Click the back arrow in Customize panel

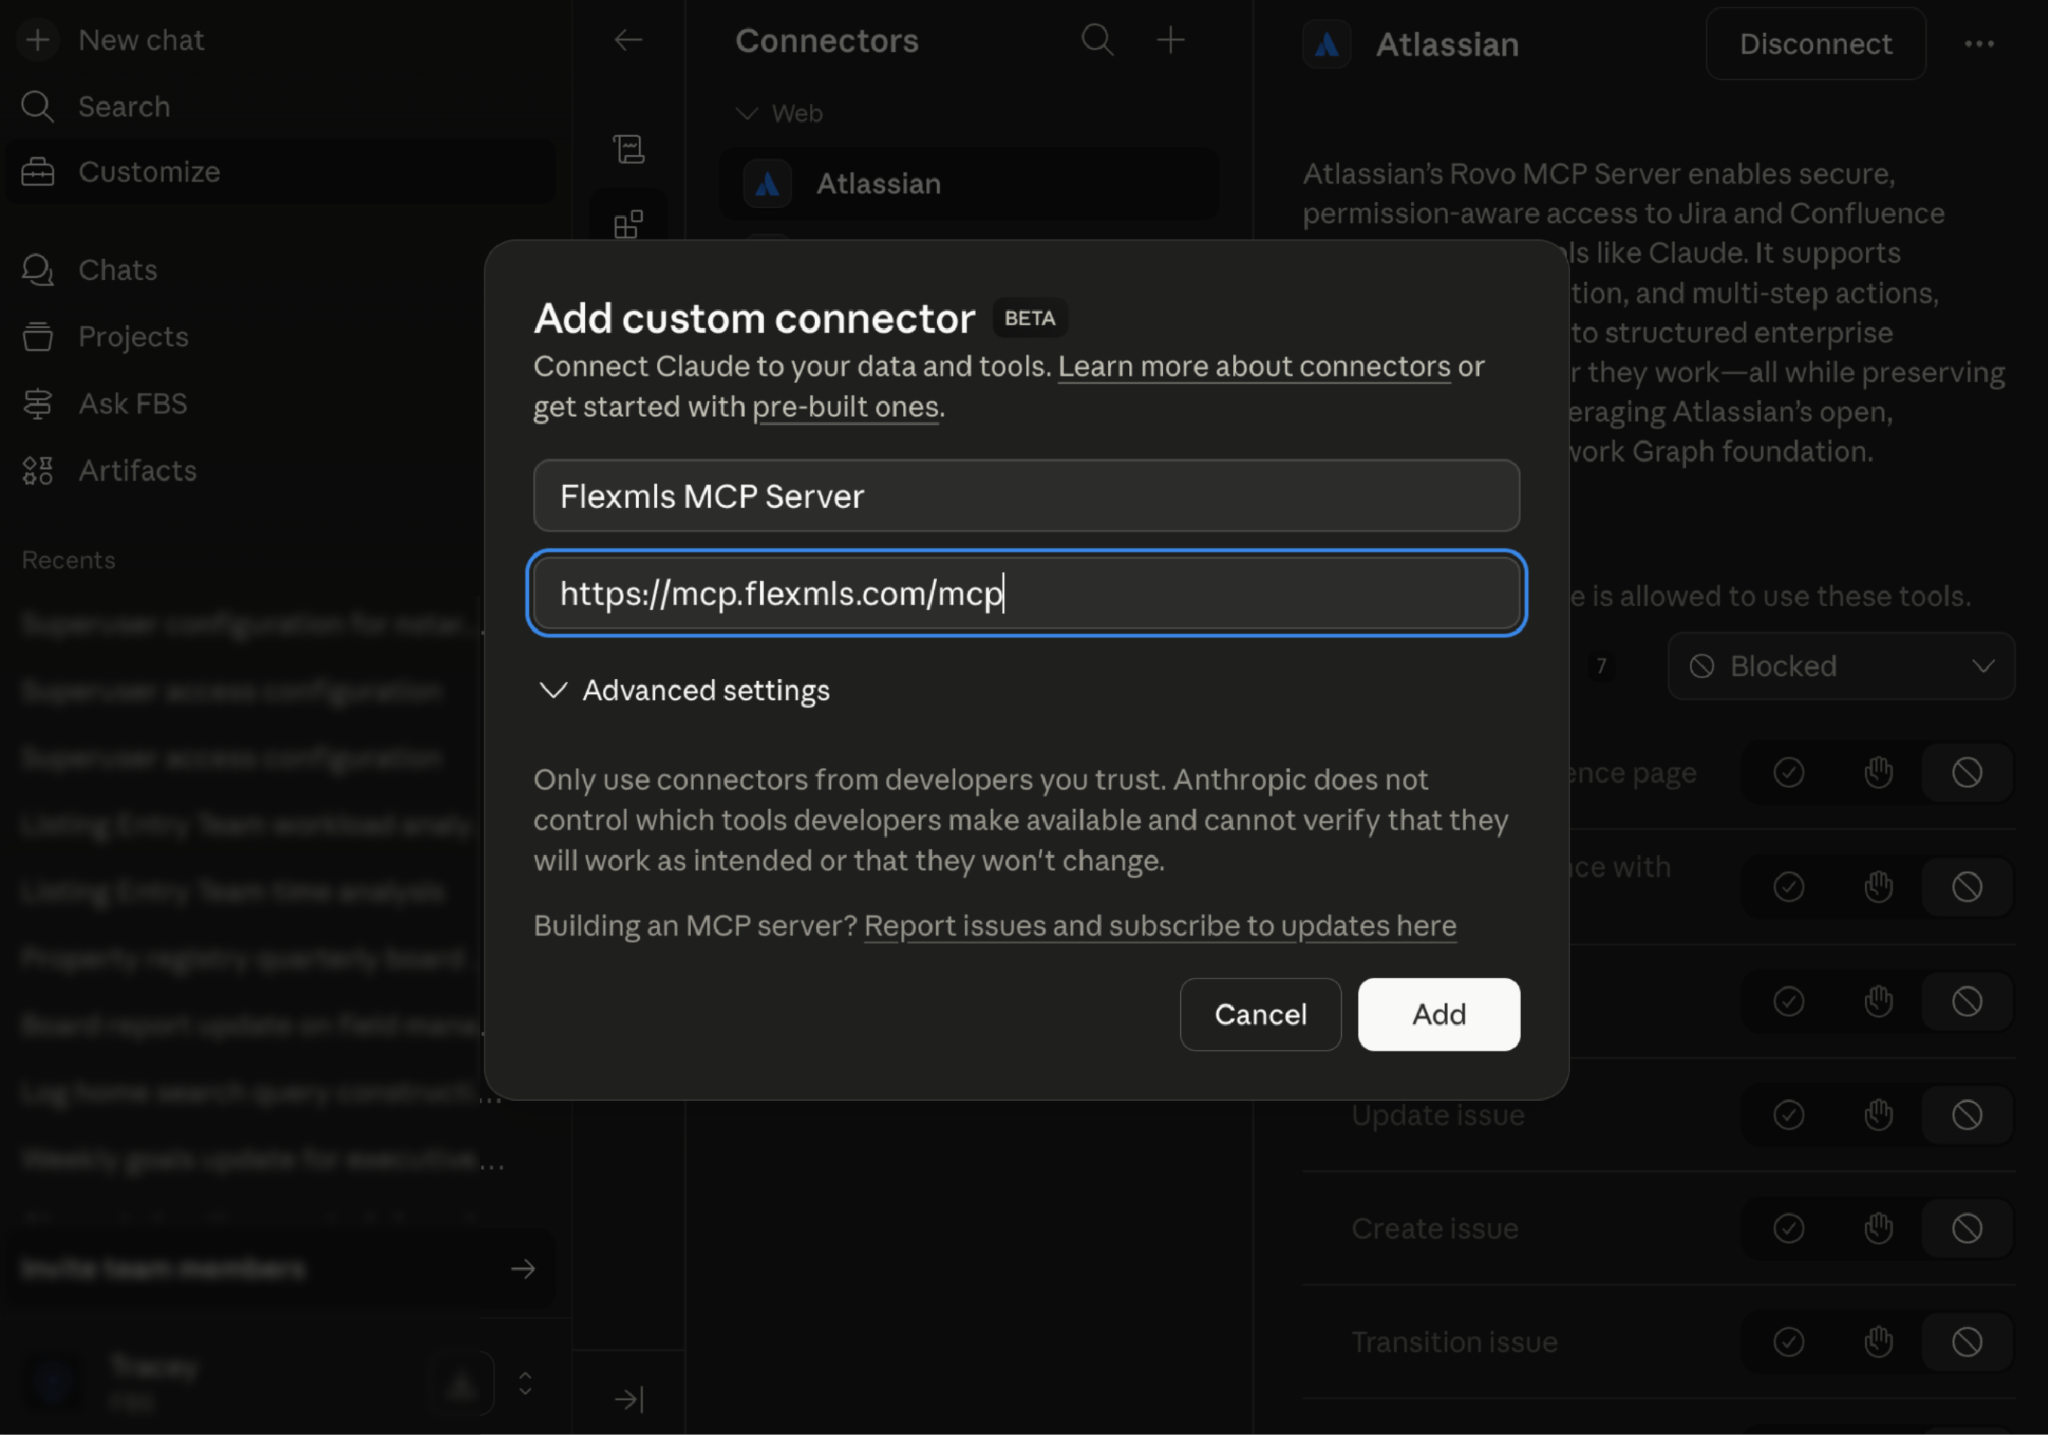[628, 40]
